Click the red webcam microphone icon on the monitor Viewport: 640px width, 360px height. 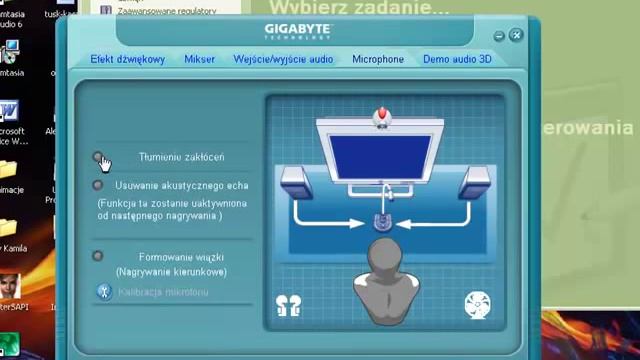point(382,118)
